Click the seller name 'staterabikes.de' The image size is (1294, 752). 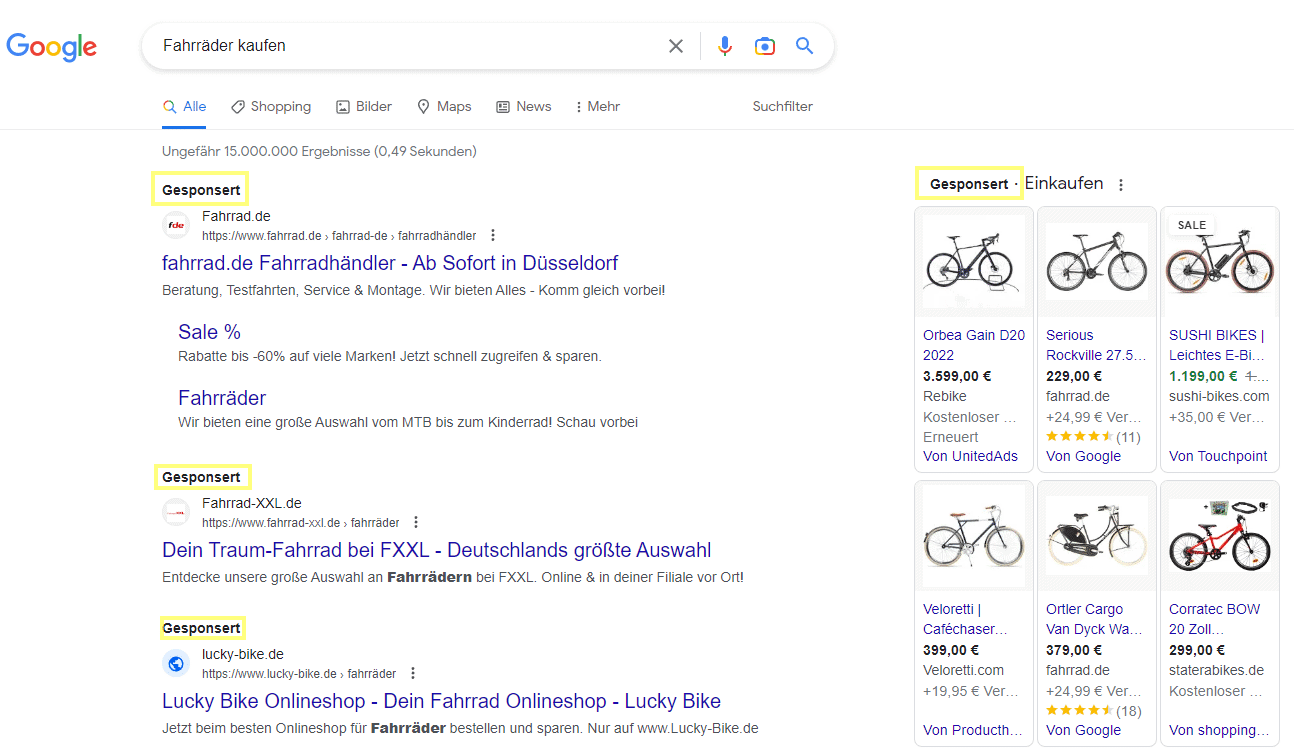1216,670
